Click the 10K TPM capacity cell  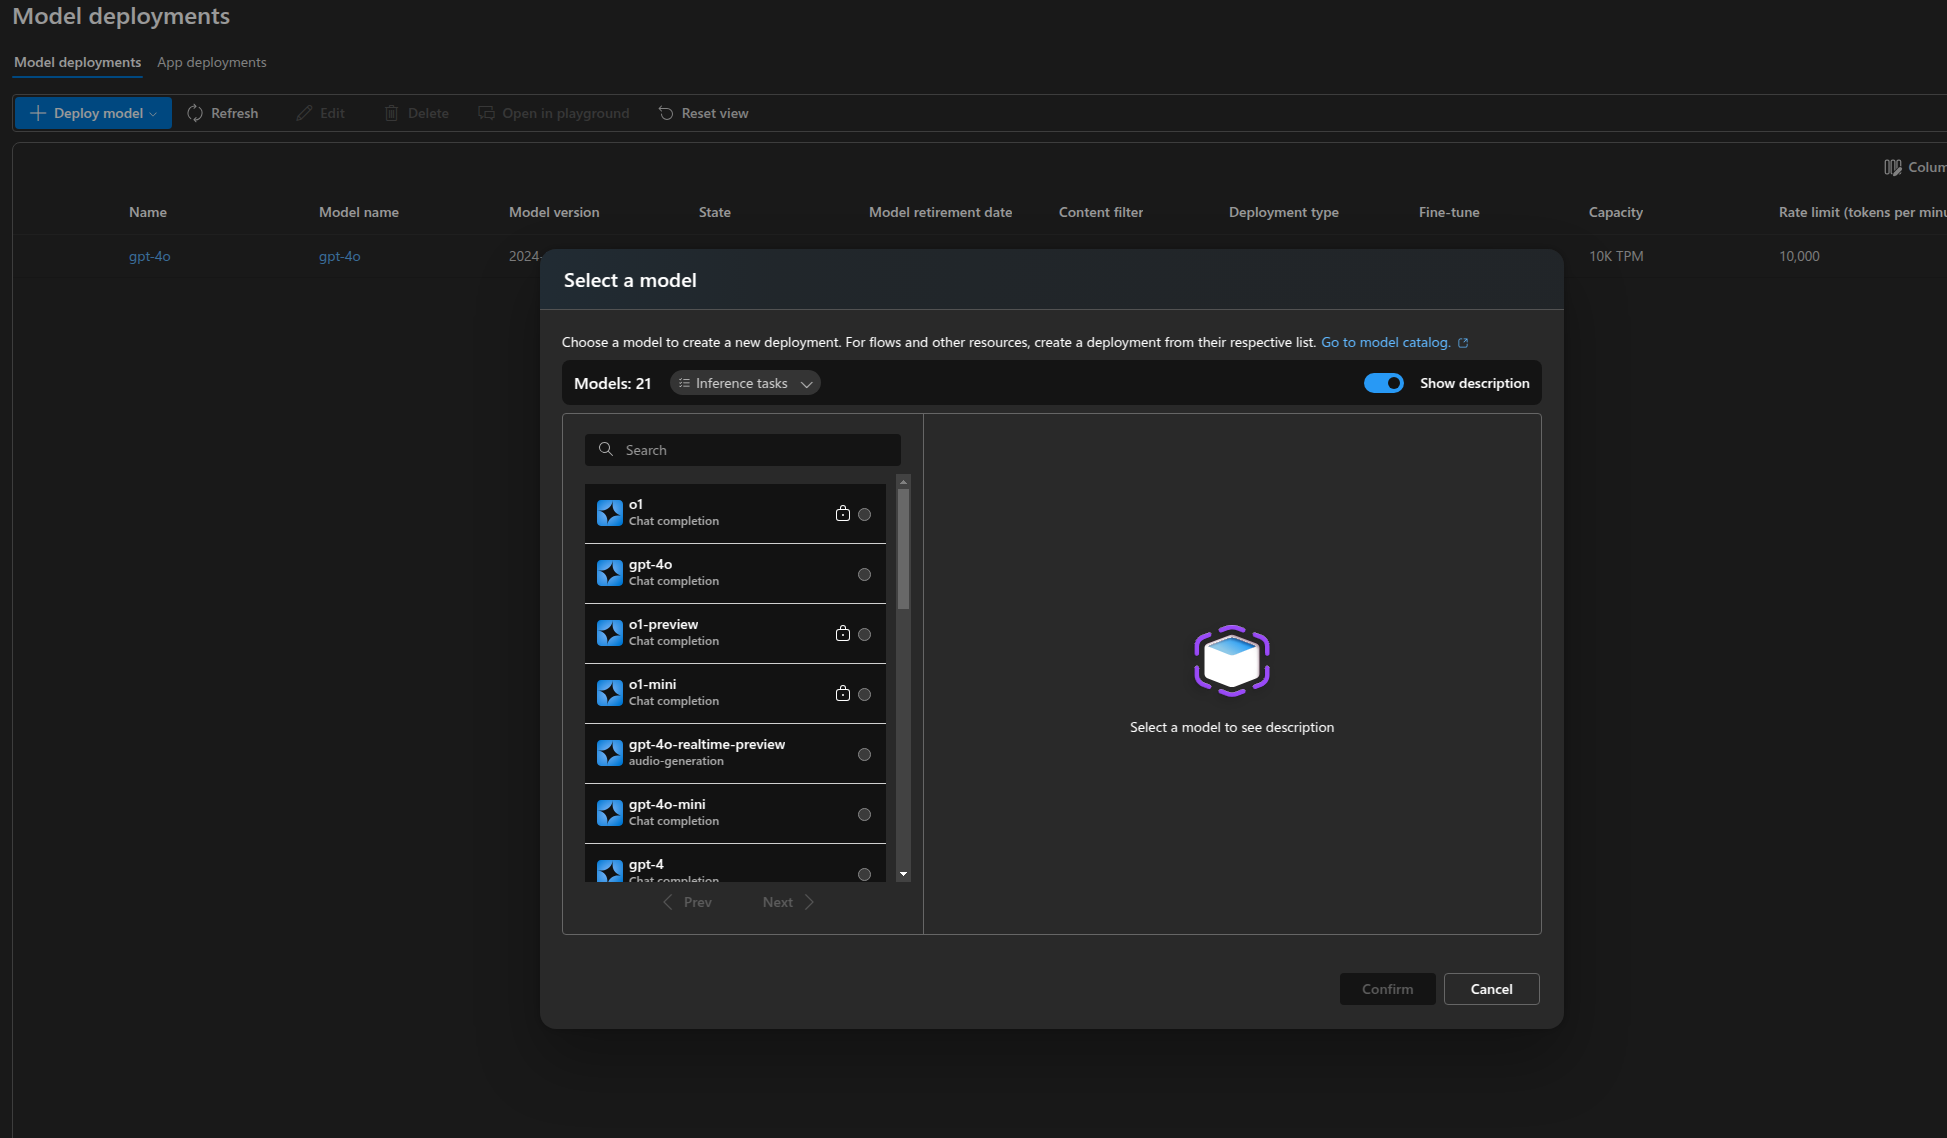point(1616,256)
